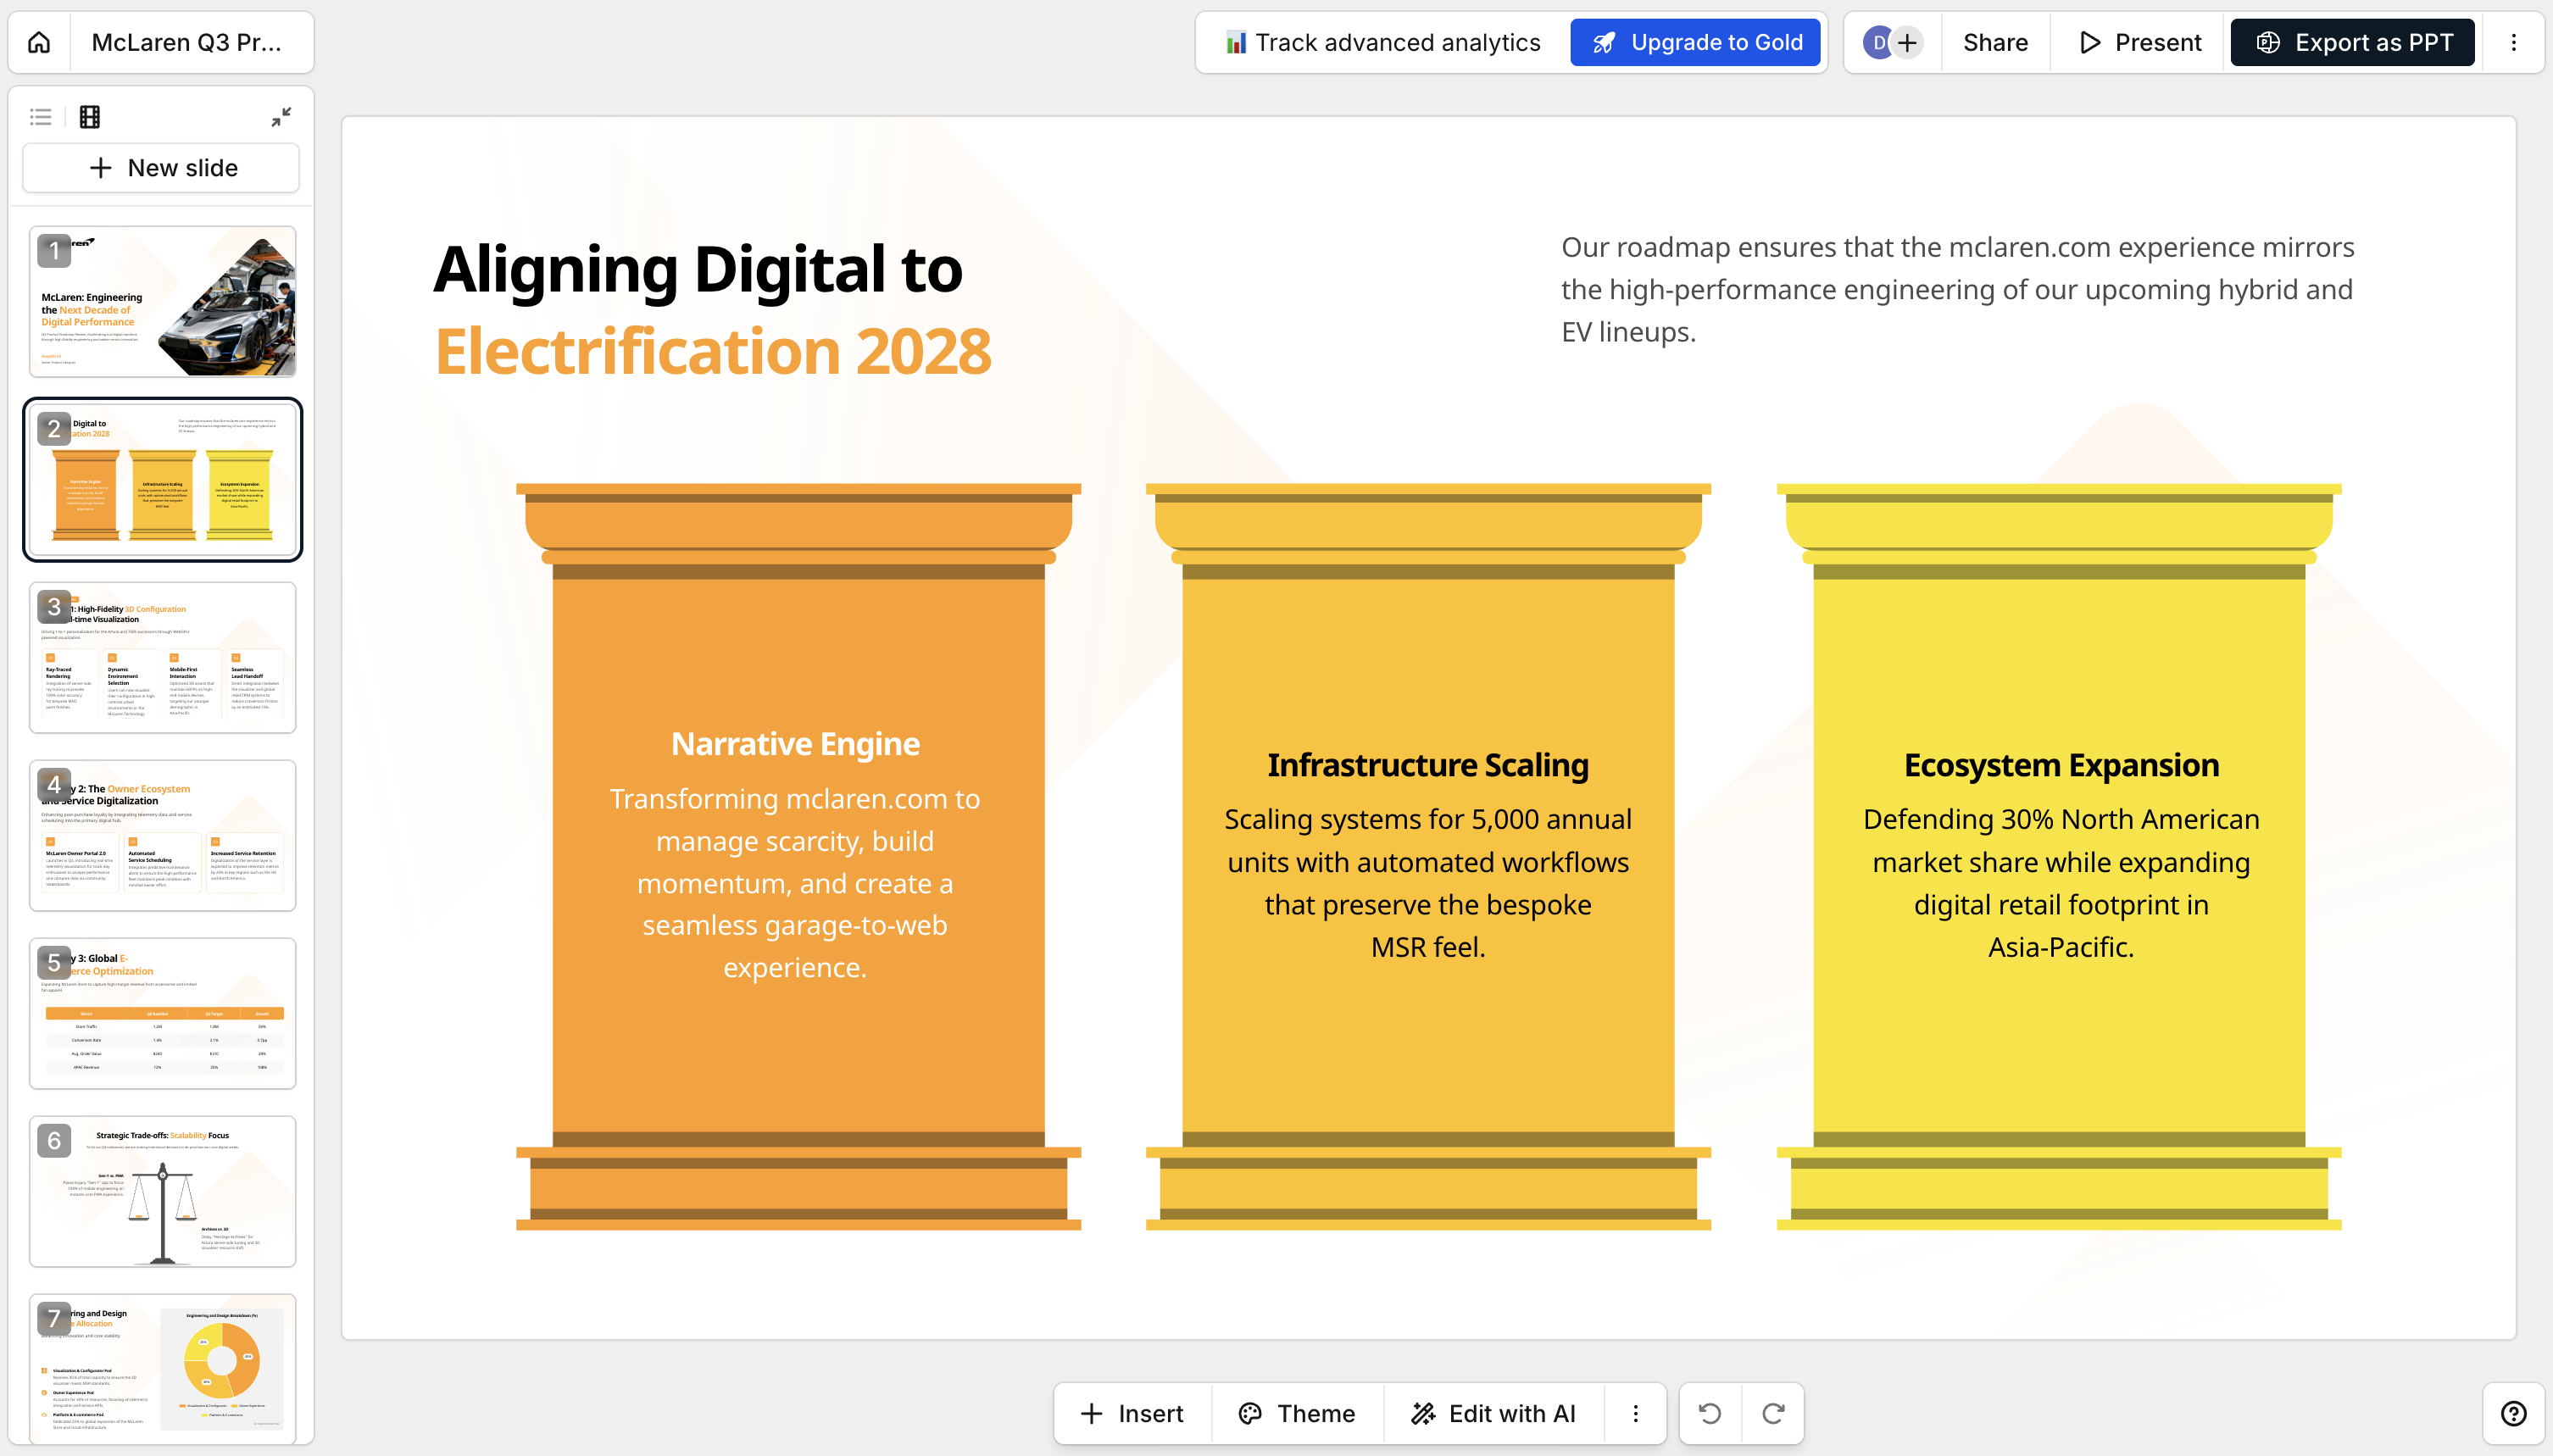Open bottom toolbar more options dots
The height and width of the screenshot is (1456, 2553).
pyautogui.click(x=1636, y=1413)
